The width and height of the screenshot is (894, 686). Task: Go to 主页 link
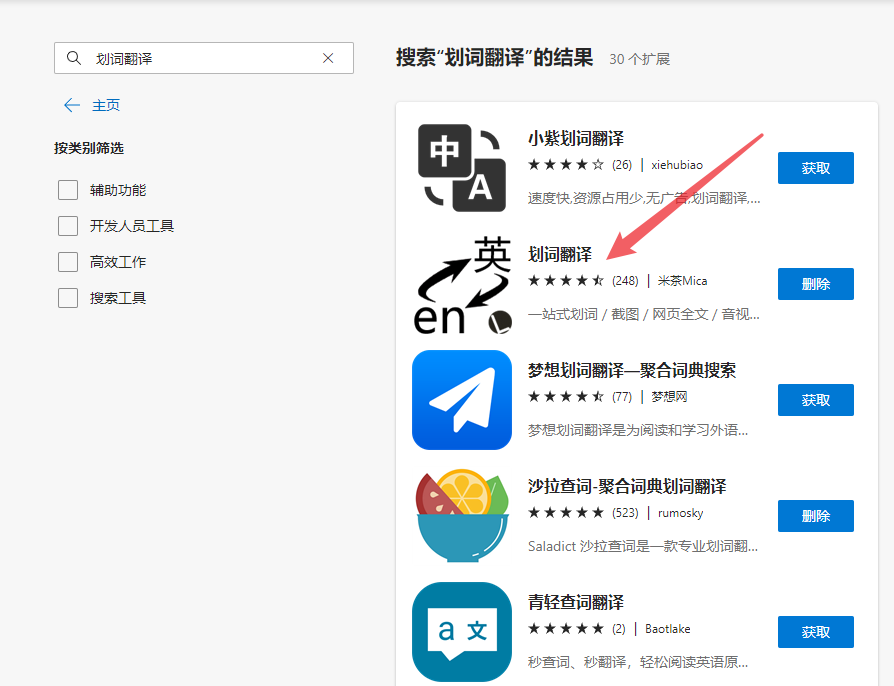pos(106,105)
